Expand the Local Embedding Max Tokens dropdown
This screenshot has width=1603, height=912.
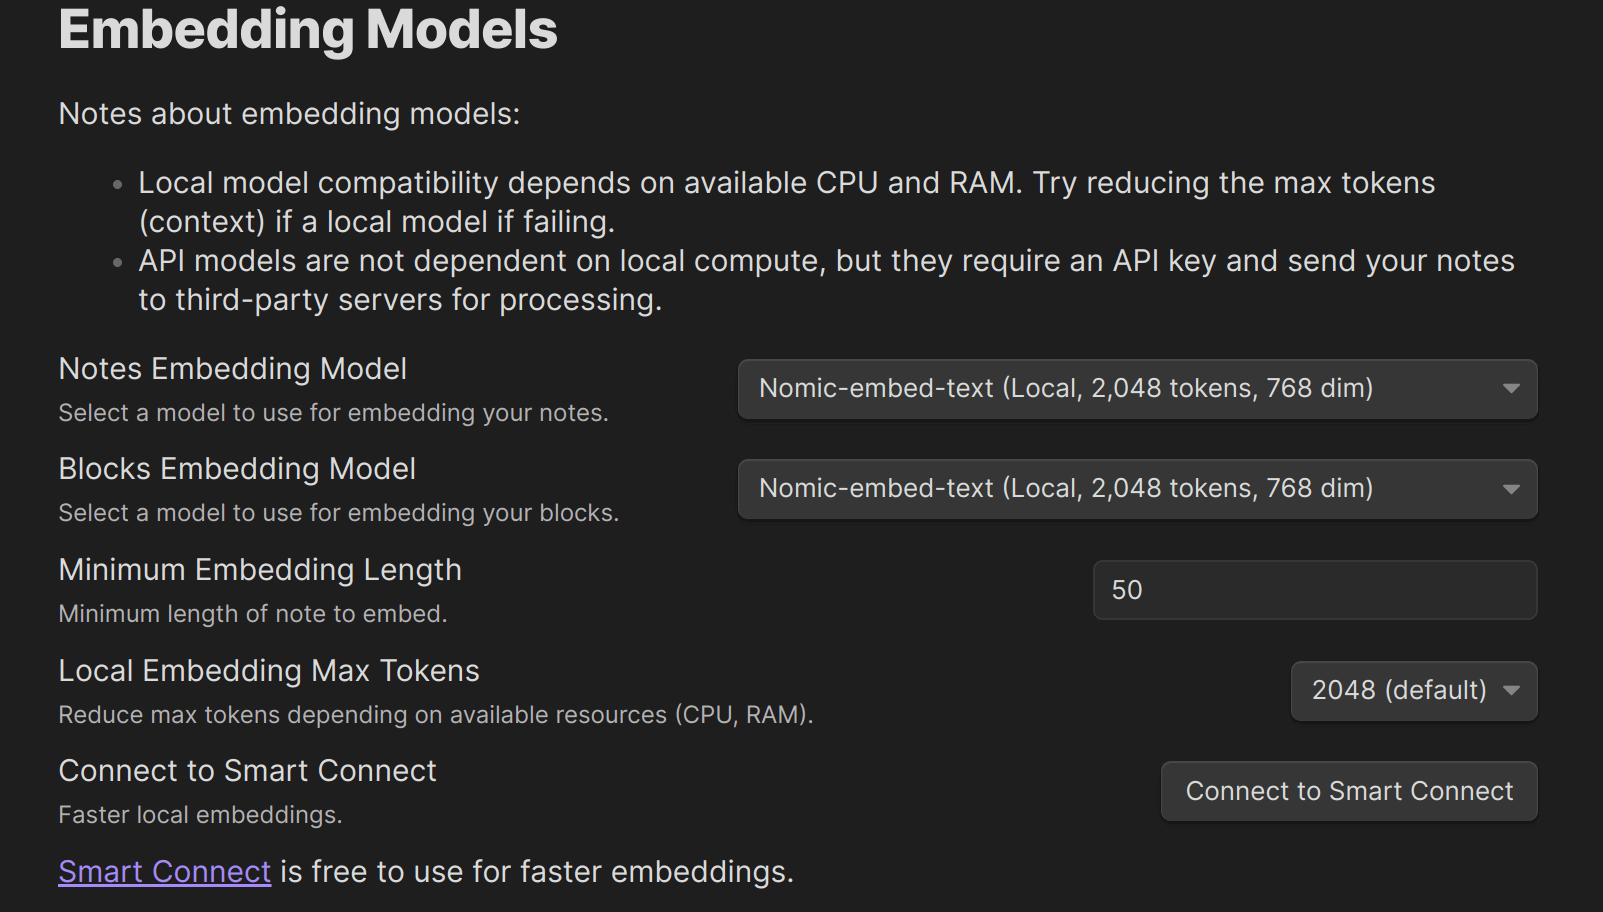coord(1412,691)
